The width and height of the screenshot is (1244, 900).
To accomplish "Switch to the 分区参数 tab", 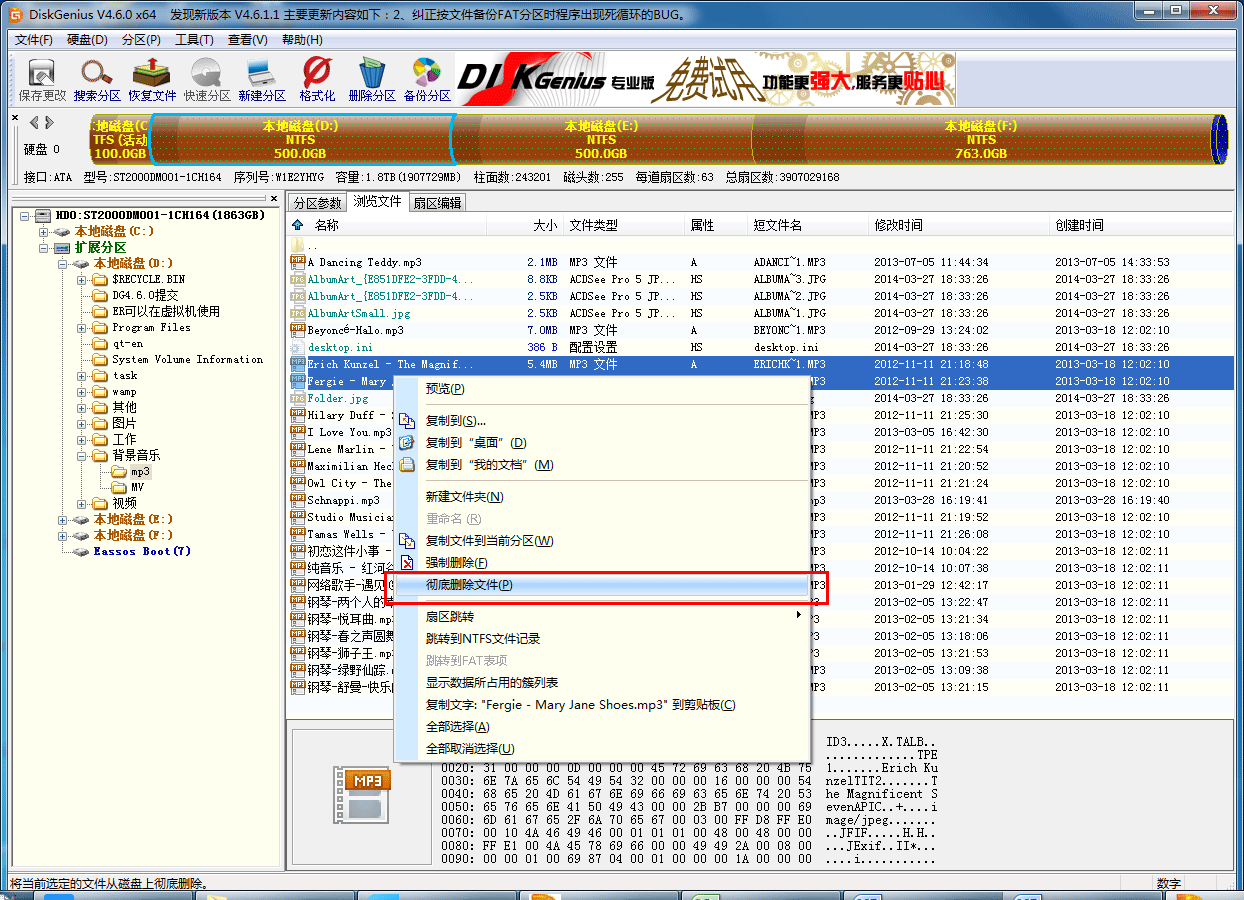I will point(317,203).
